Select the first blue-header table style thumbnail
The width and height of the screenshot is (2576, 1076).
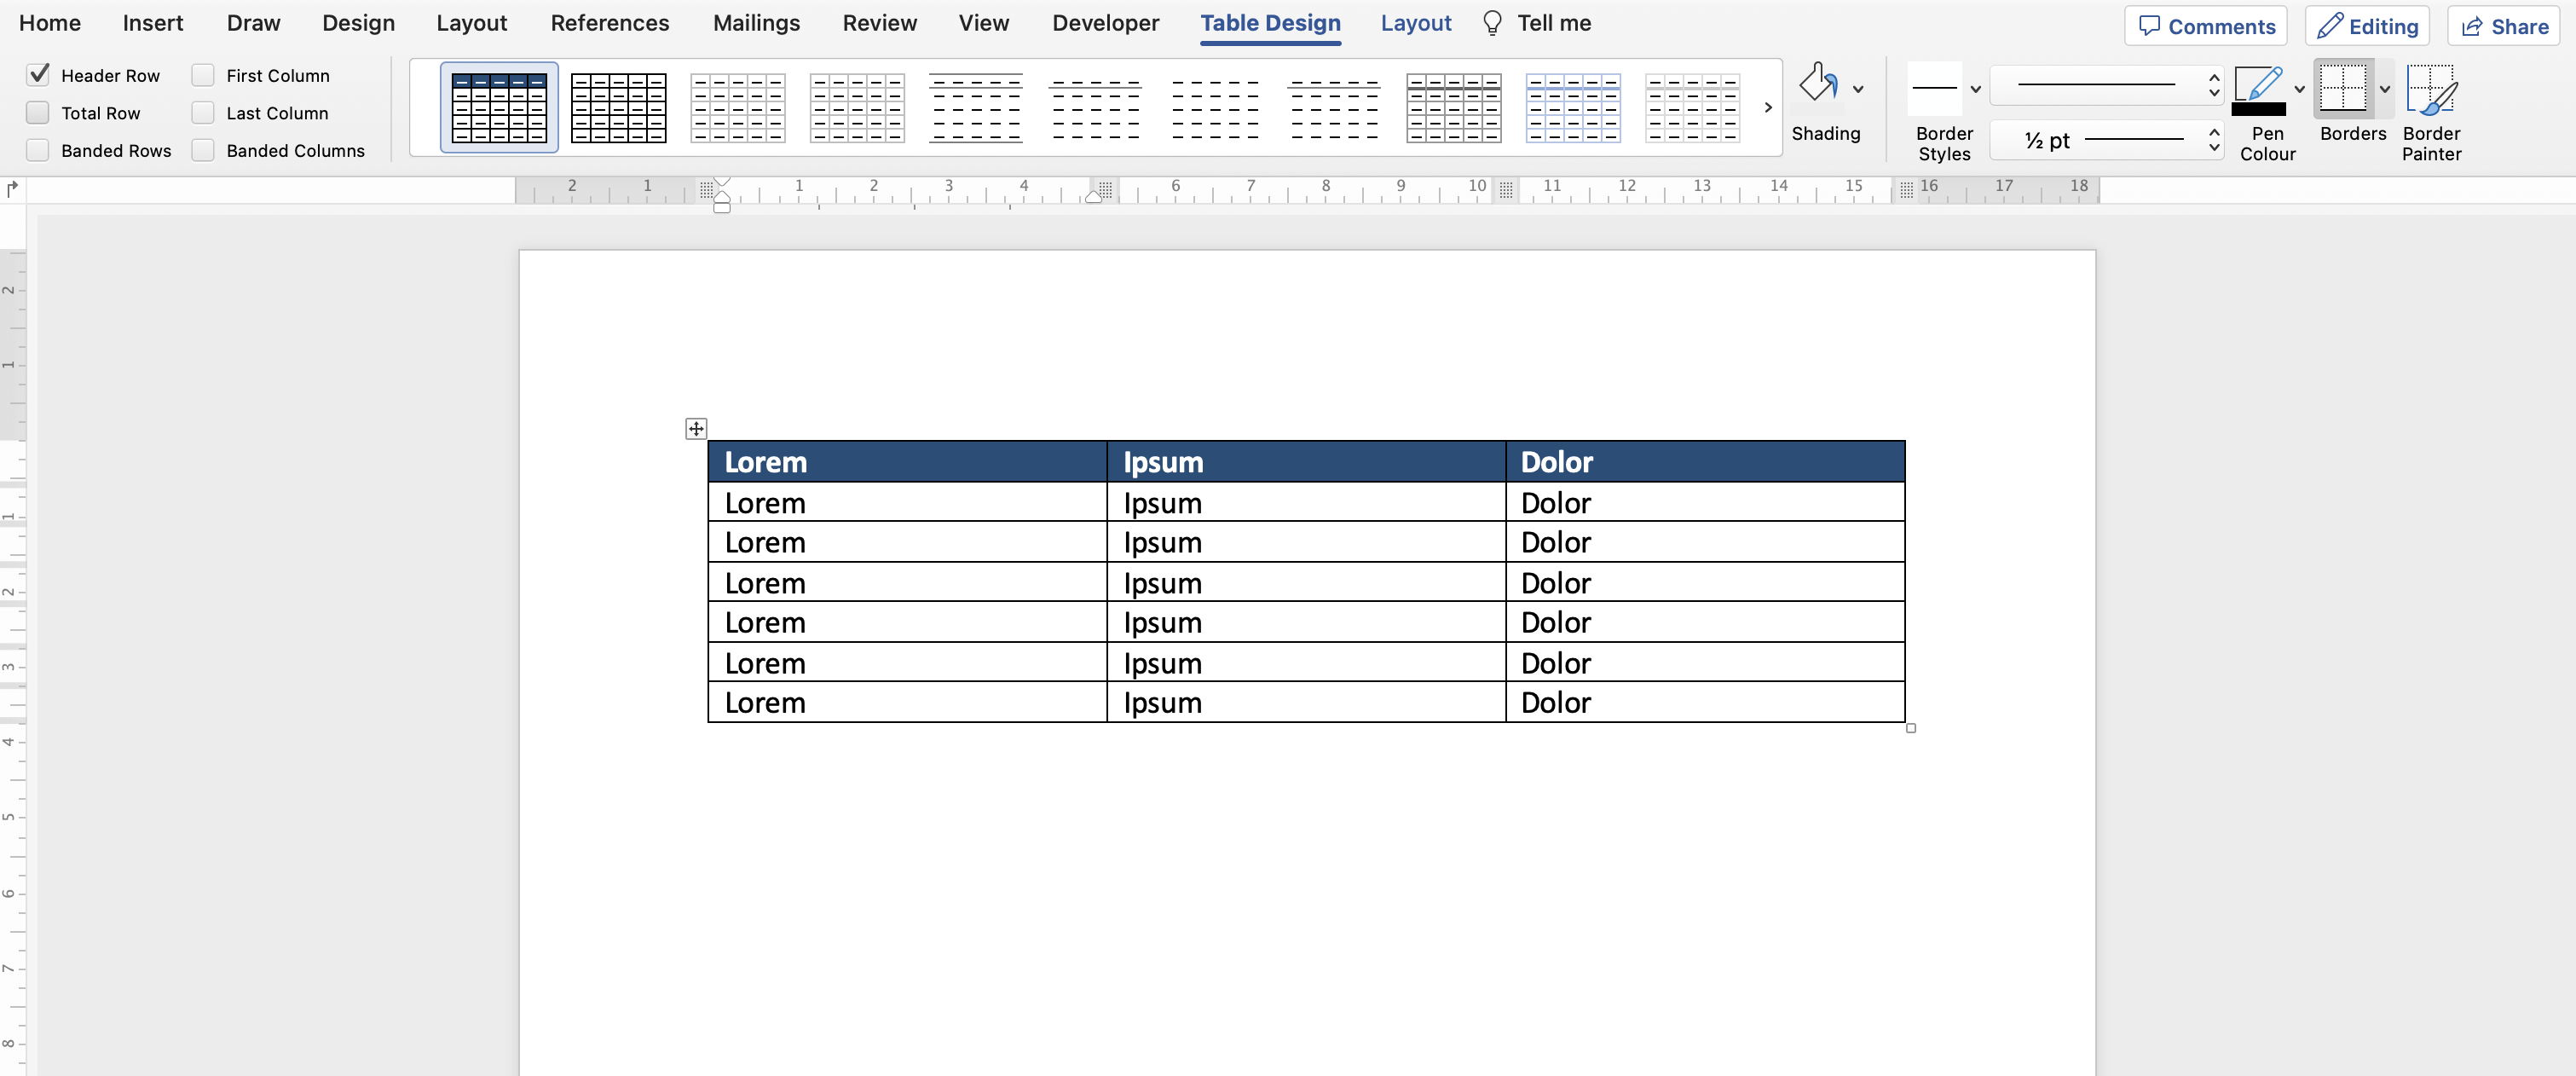pos(499,107)
